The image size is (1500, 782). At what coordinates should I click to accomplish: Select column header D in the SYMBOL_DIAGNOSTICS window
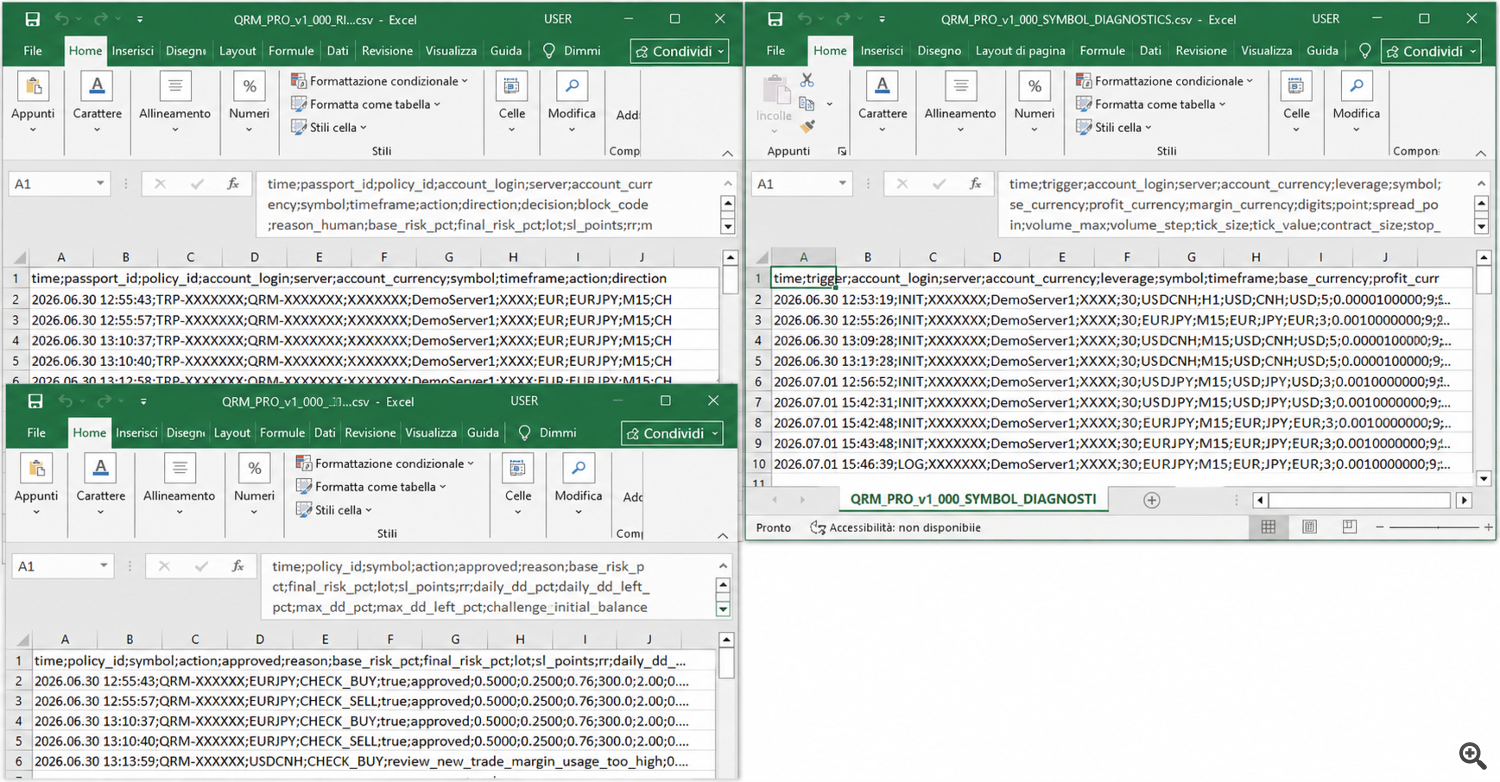pyautogui.click(x=996, y=258)
